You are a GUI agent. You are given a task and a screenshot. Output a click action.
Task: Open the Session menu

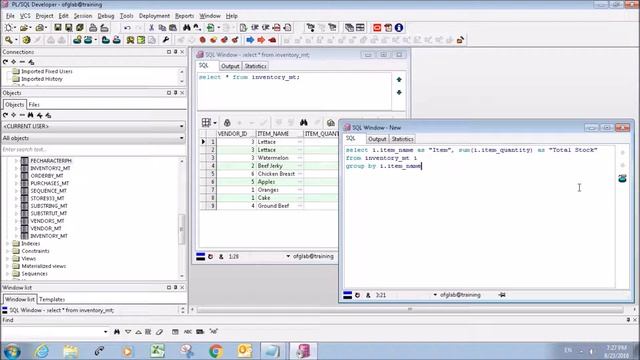coord(83,16)
